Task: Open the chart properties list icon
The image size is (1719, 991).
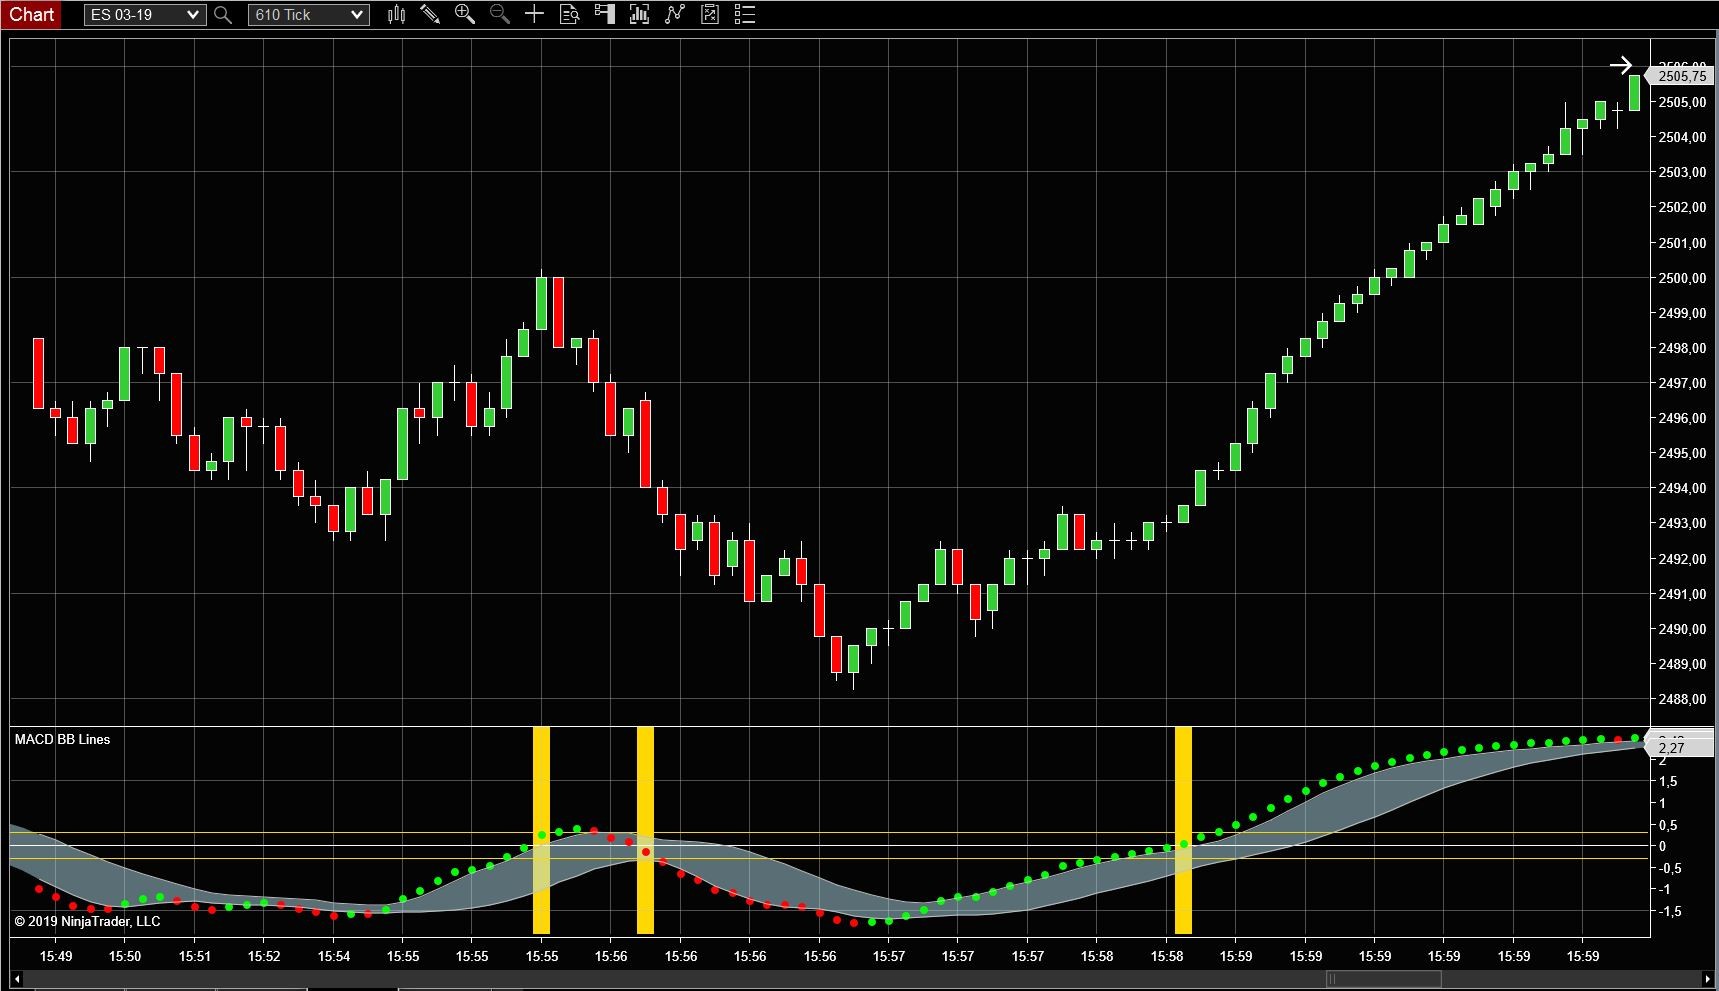Action: (745, 15)
